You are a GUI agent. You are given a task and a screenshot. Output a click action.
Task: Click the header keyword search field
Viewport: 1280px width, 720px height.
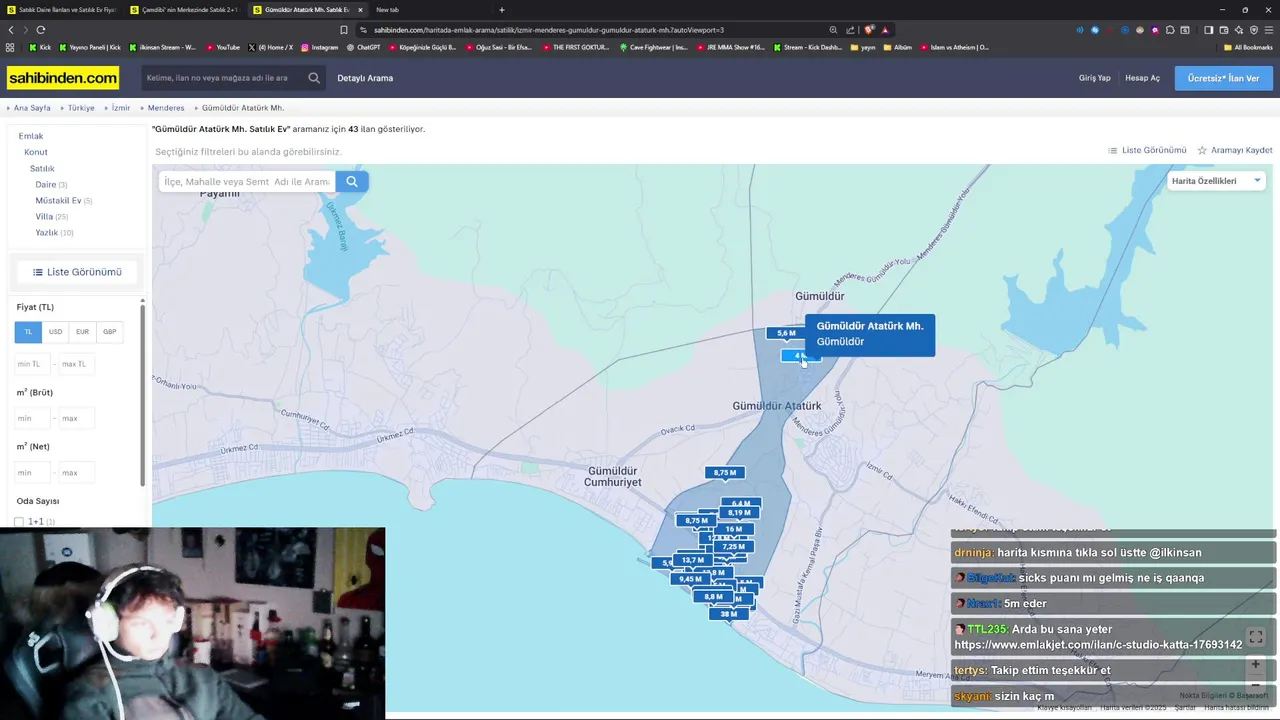(225, 78)
